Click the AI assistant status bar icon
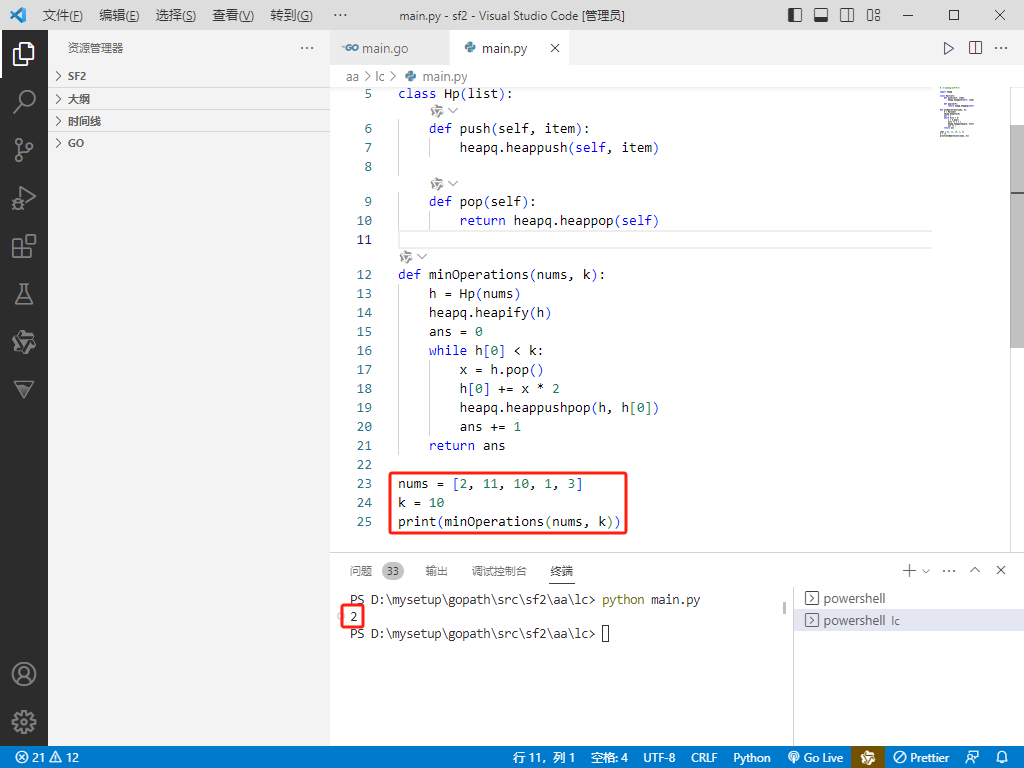The image size is (1024, 768). pyautogui.click(x=868, y=758)
